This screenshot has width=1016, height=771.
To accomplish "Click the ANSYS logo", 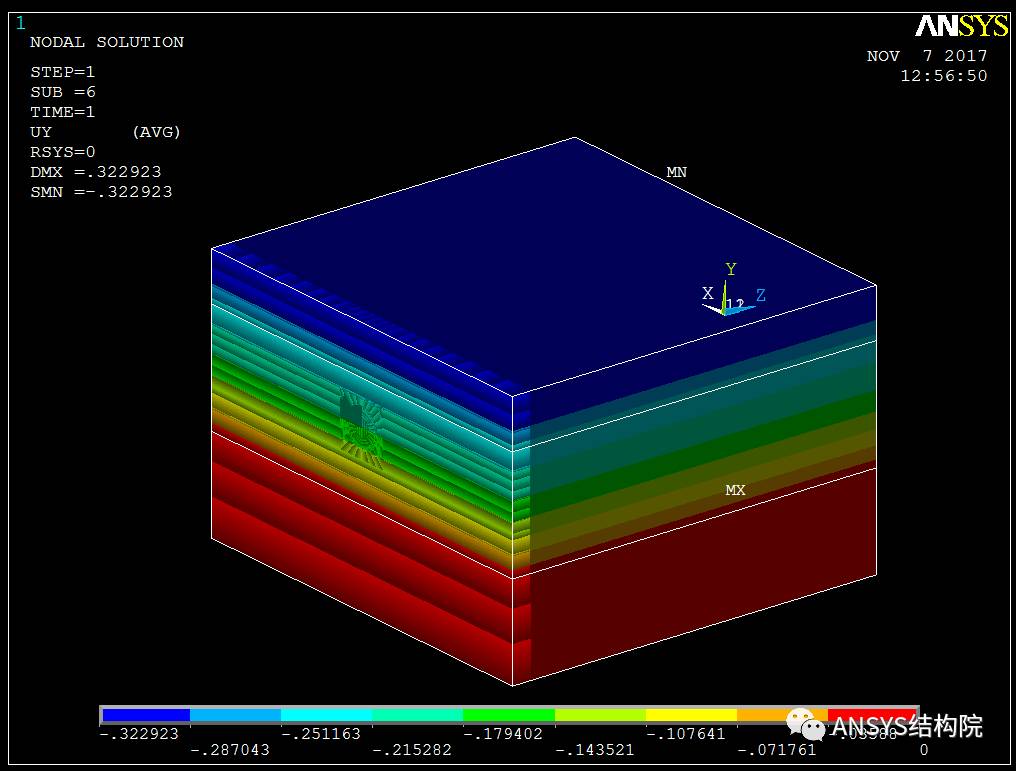I will 962,27.
